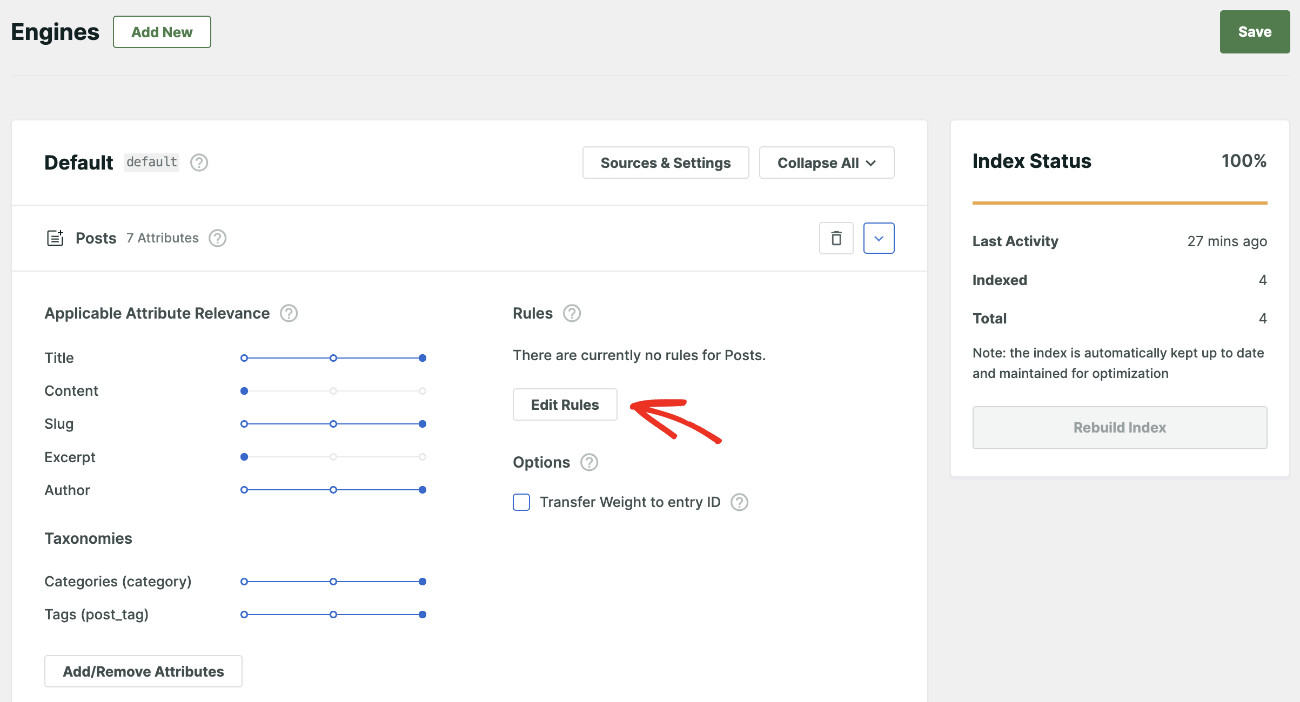Screen dimensions: 1300x702
Task: Click the help icon beside Transfer Weight
Action: coord(739,501)
